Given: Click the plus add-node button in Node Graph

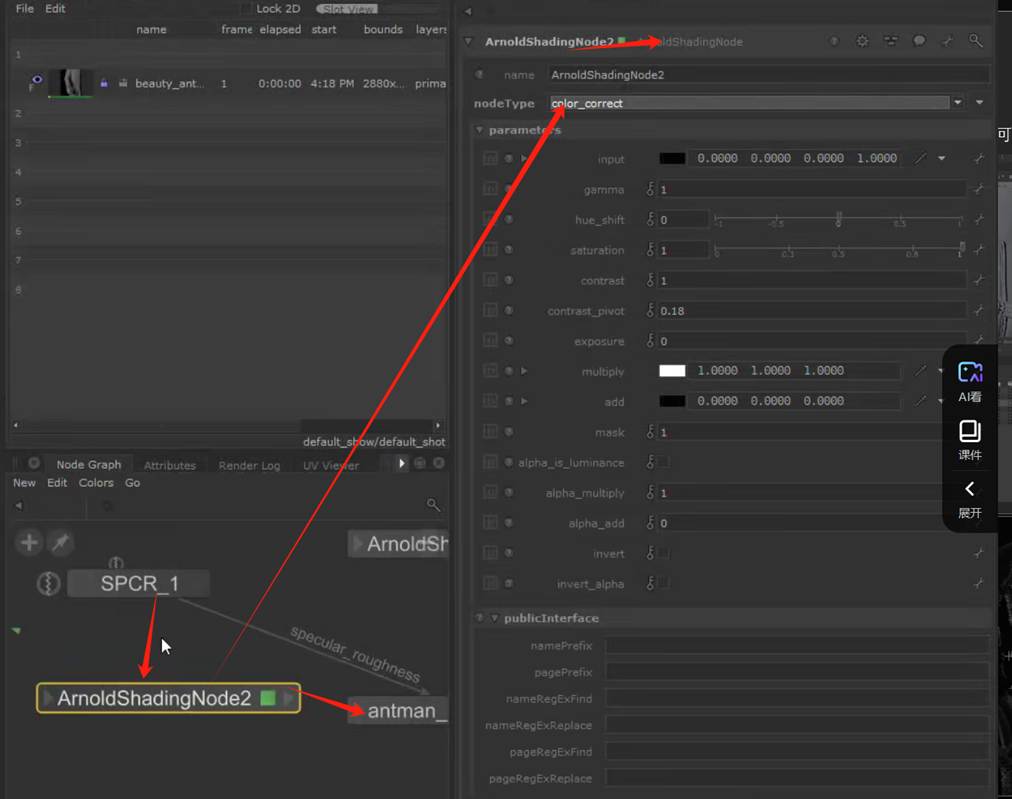Looking at the screenshot, I should click(29, 543).
